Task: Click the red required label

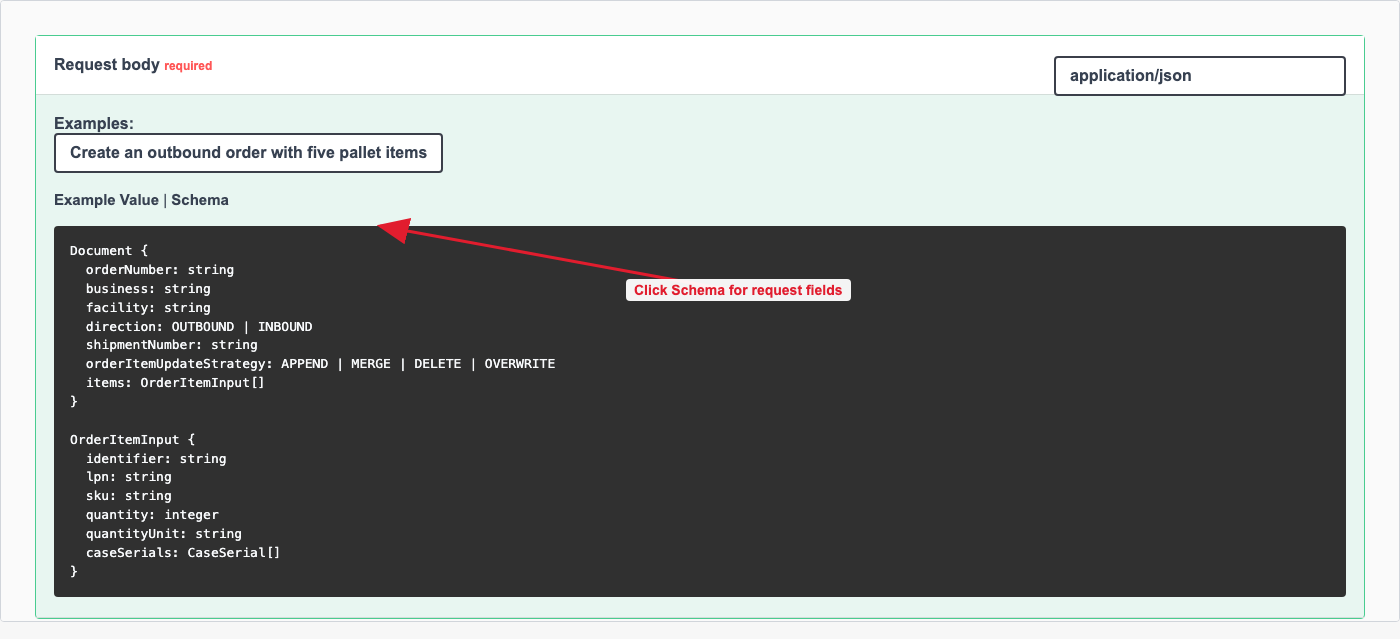Action: 188,66
